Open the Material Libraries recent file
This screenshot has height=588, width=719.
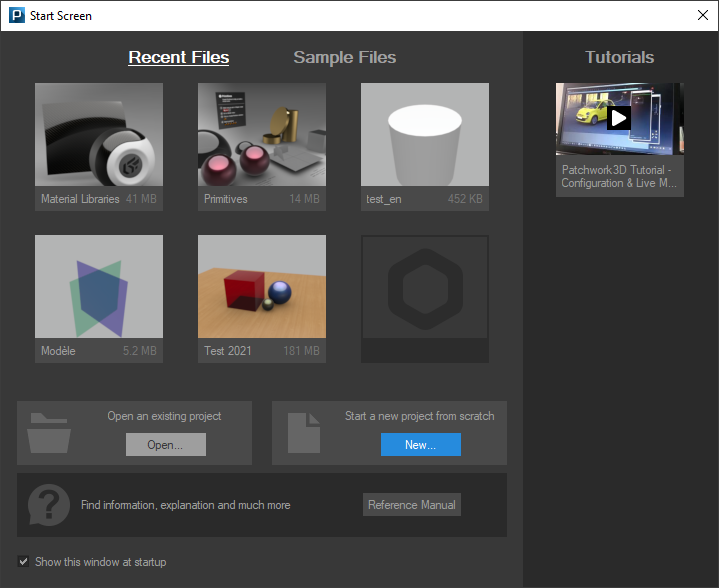coord(99,135)
